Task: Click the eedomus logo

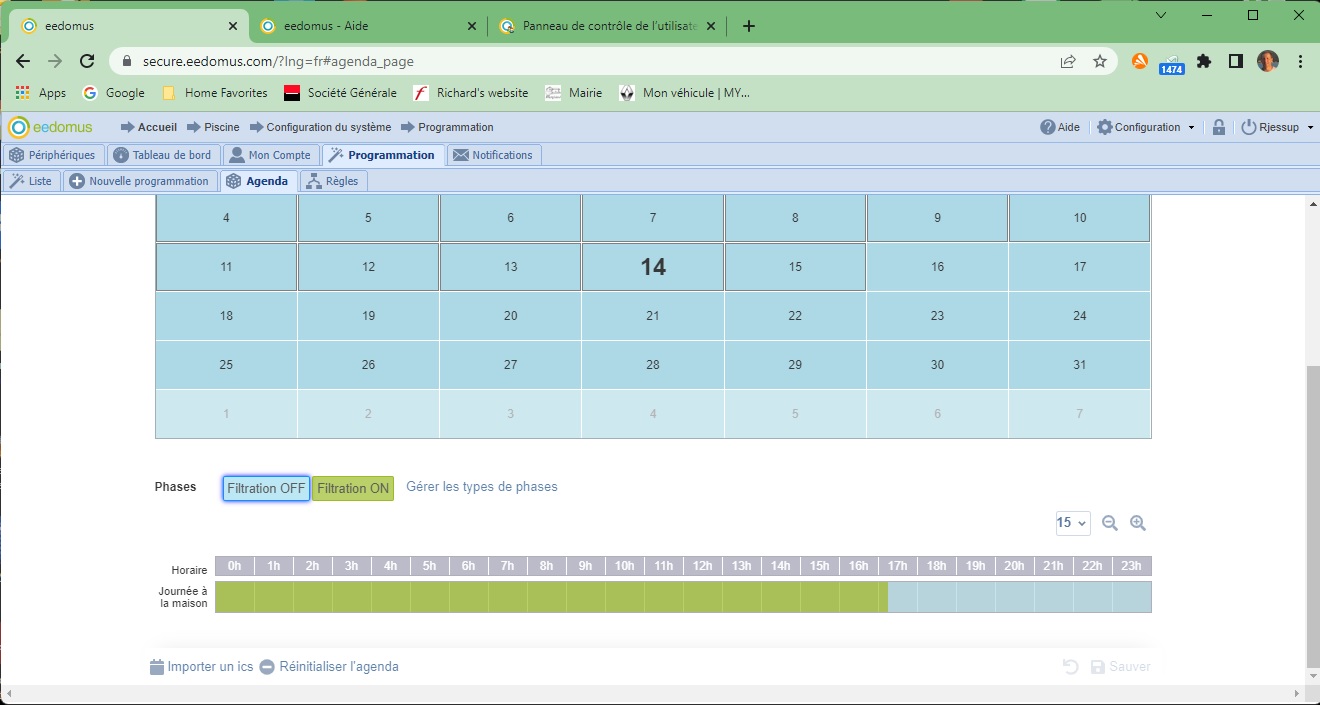Action: coord(50,127)
